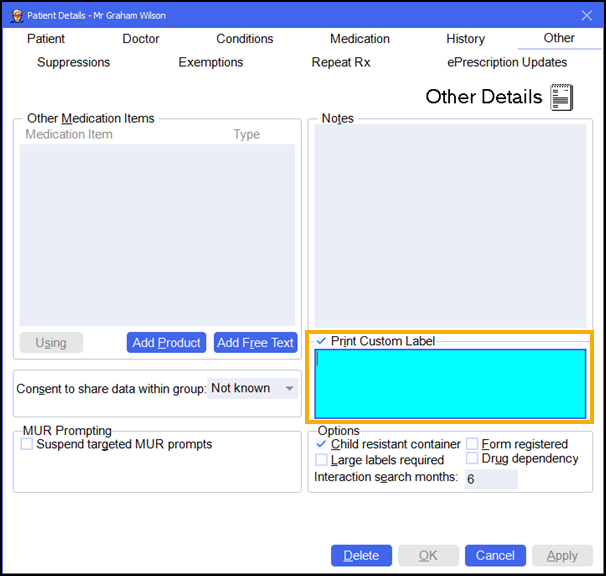Open the Conditions tab
606x576 pixels.
[245, 39]
